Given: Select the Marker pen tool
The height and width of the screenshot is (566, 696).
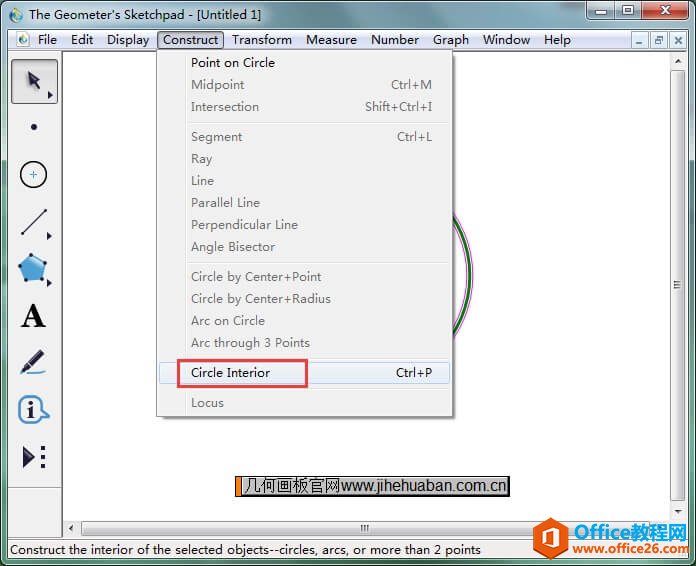Looking at the screenshot, I should [x=33, y=362].
